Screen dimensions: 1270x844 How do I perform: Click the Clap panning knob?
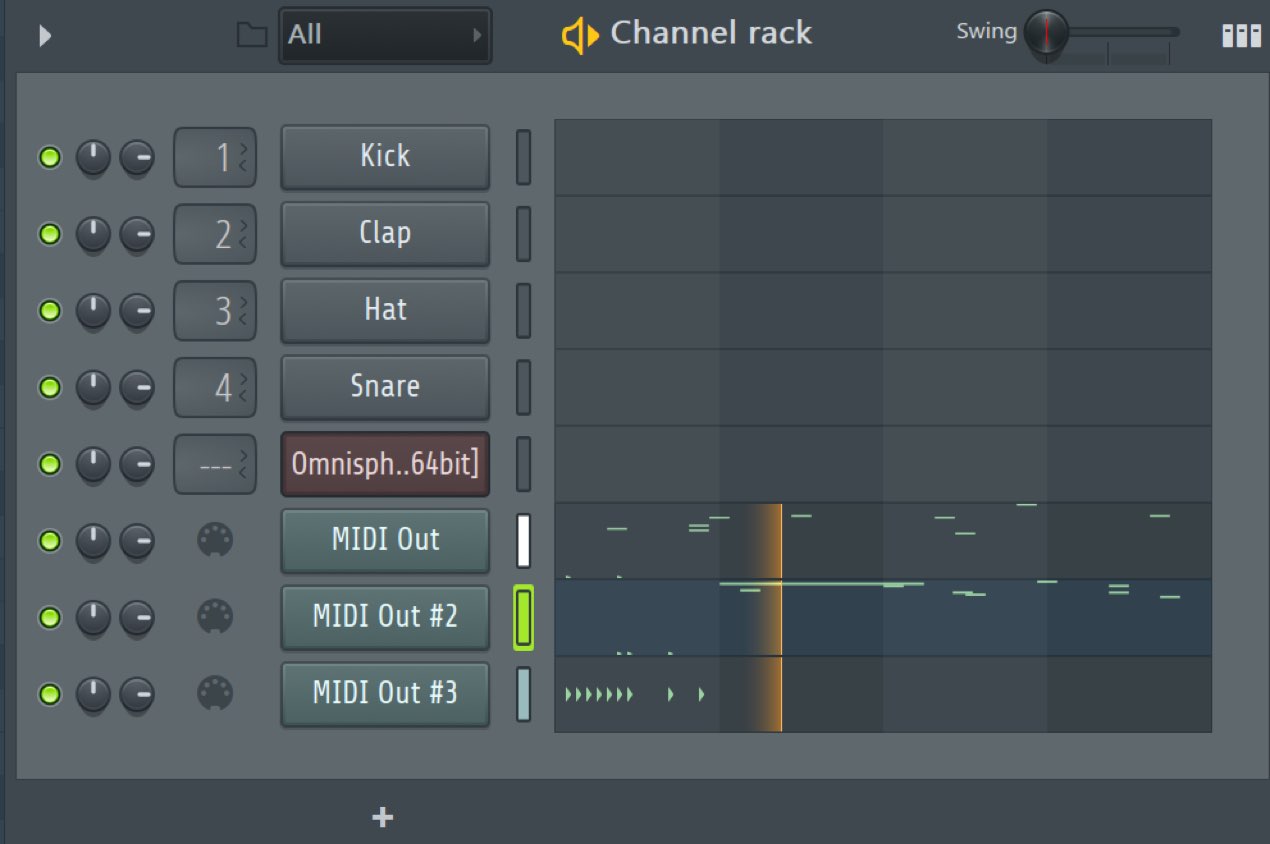pyautogui.click(x=93, y=234)
